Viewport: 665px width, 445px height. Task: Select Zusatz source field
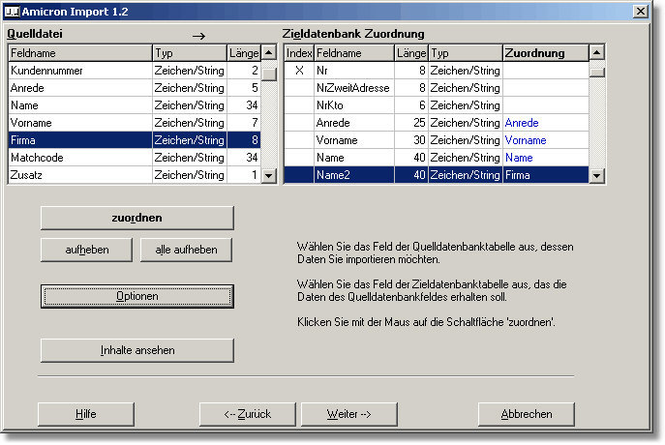(134, 175)
